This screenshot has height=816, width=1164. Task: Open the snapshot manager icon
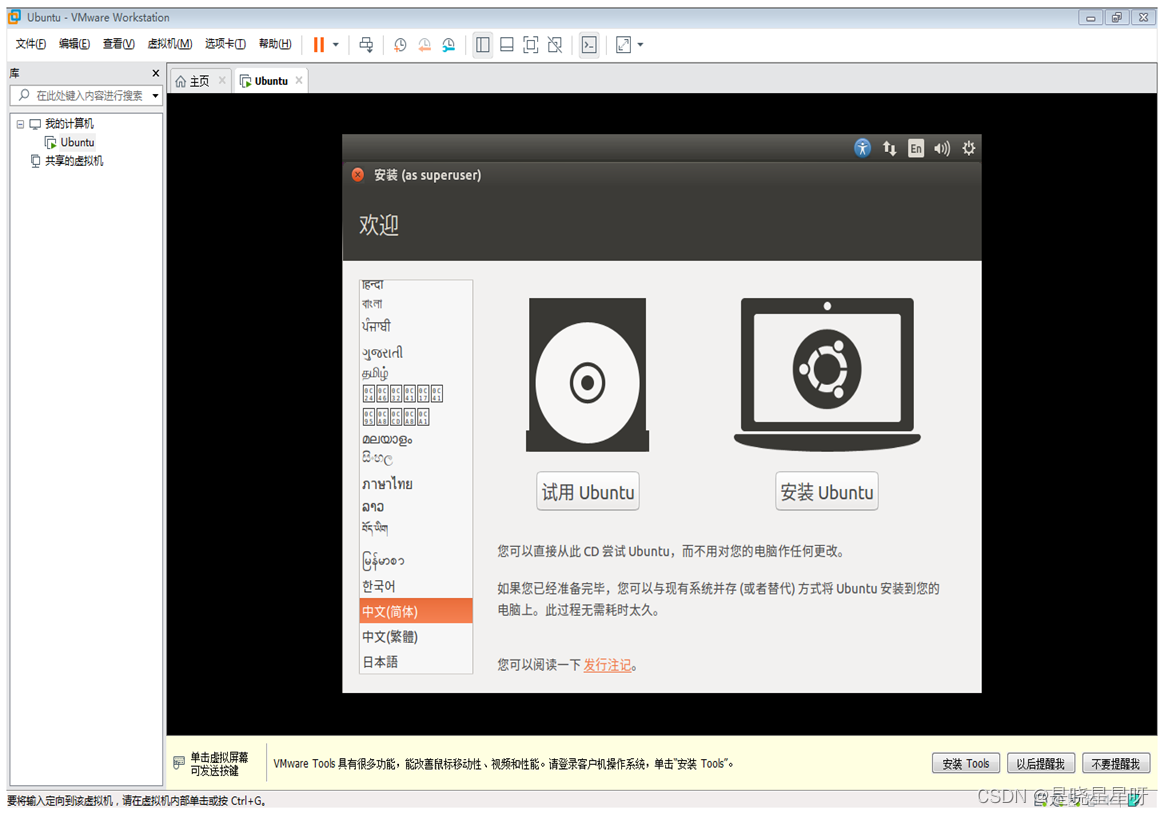pos(448,44)
